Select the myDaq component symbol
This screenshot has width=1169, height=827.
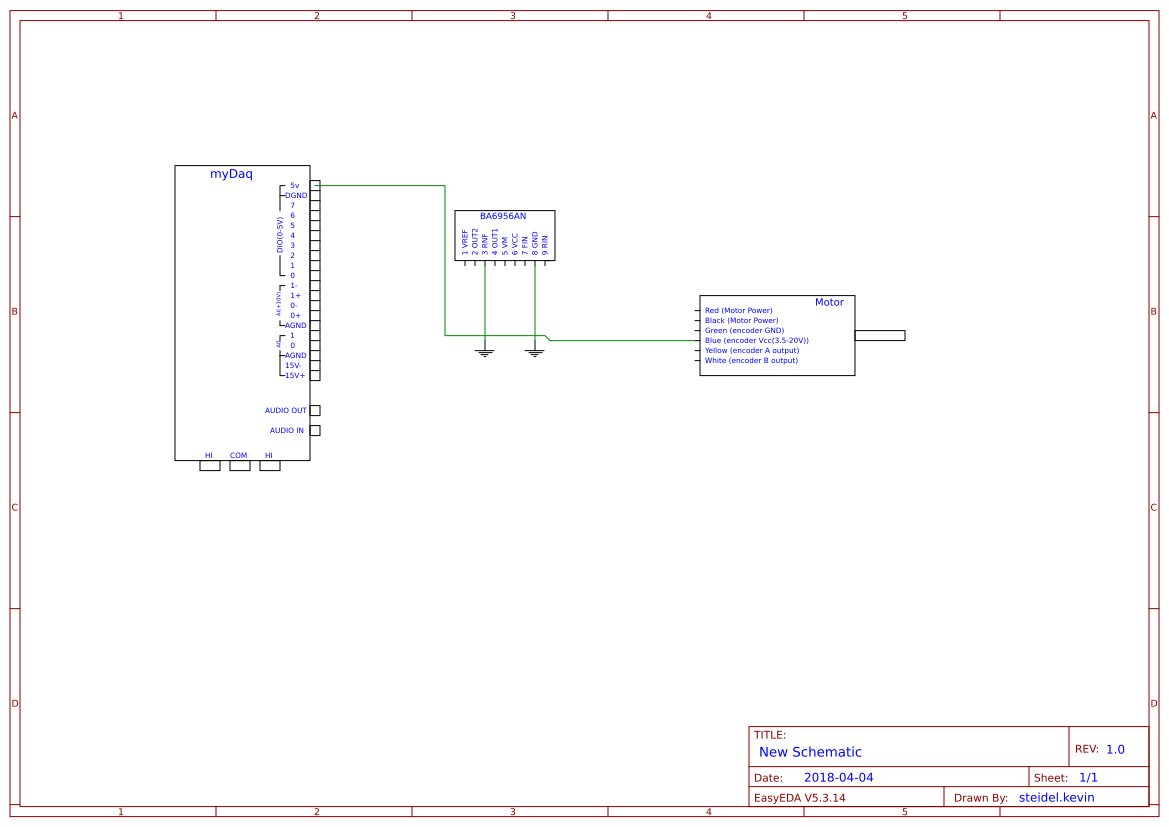pyautogui.click(x=242, y=310)
